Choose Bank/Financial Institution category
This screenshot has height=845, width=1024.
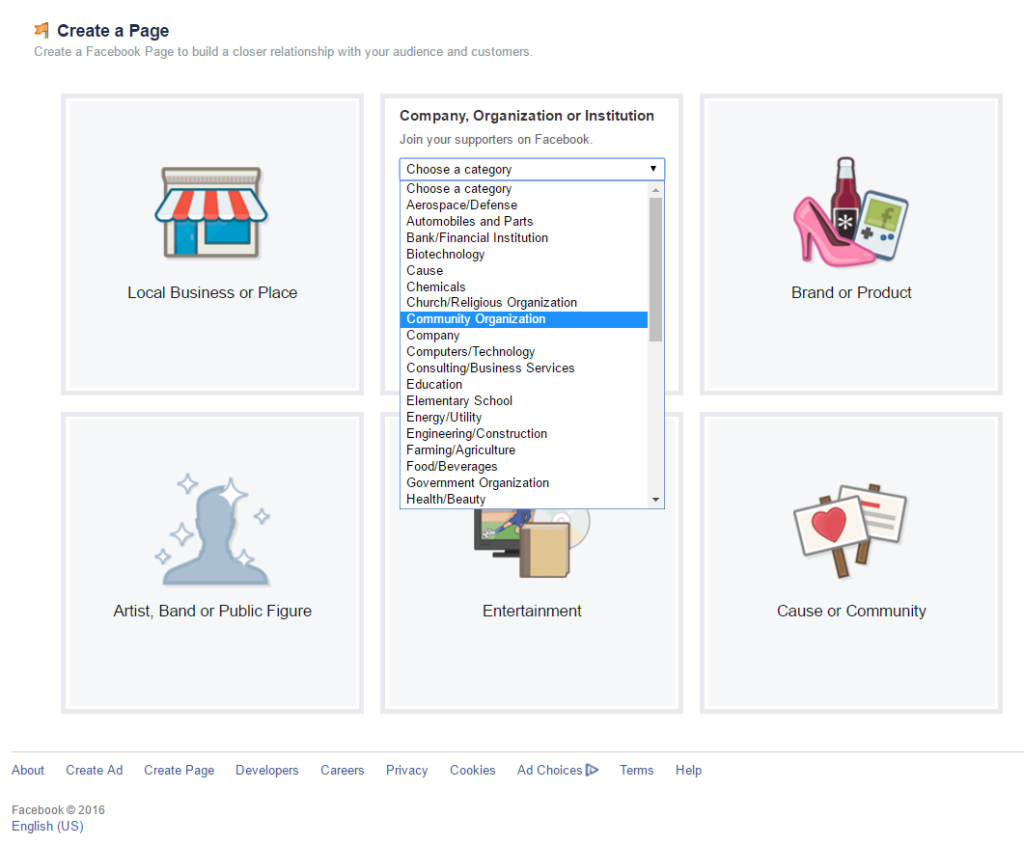pos(524,238)
